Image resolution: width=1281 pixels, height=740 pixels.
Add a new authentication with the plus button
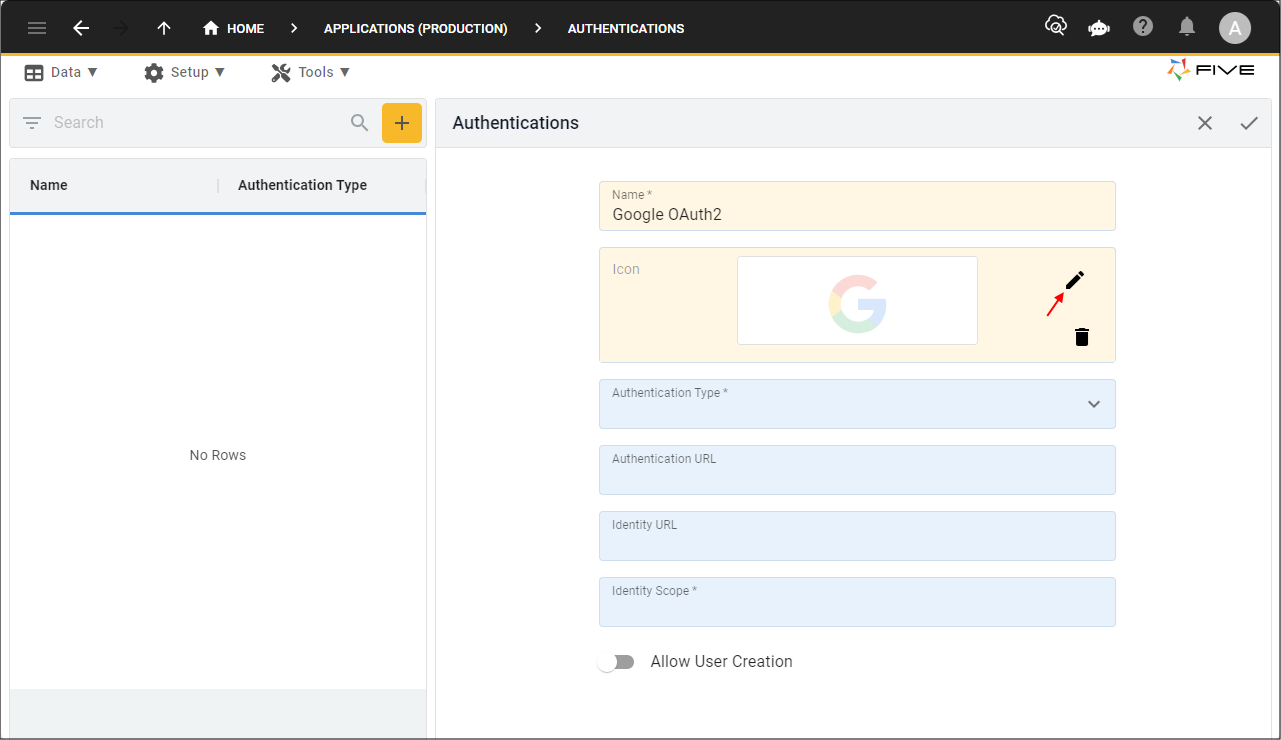point(402,123)
